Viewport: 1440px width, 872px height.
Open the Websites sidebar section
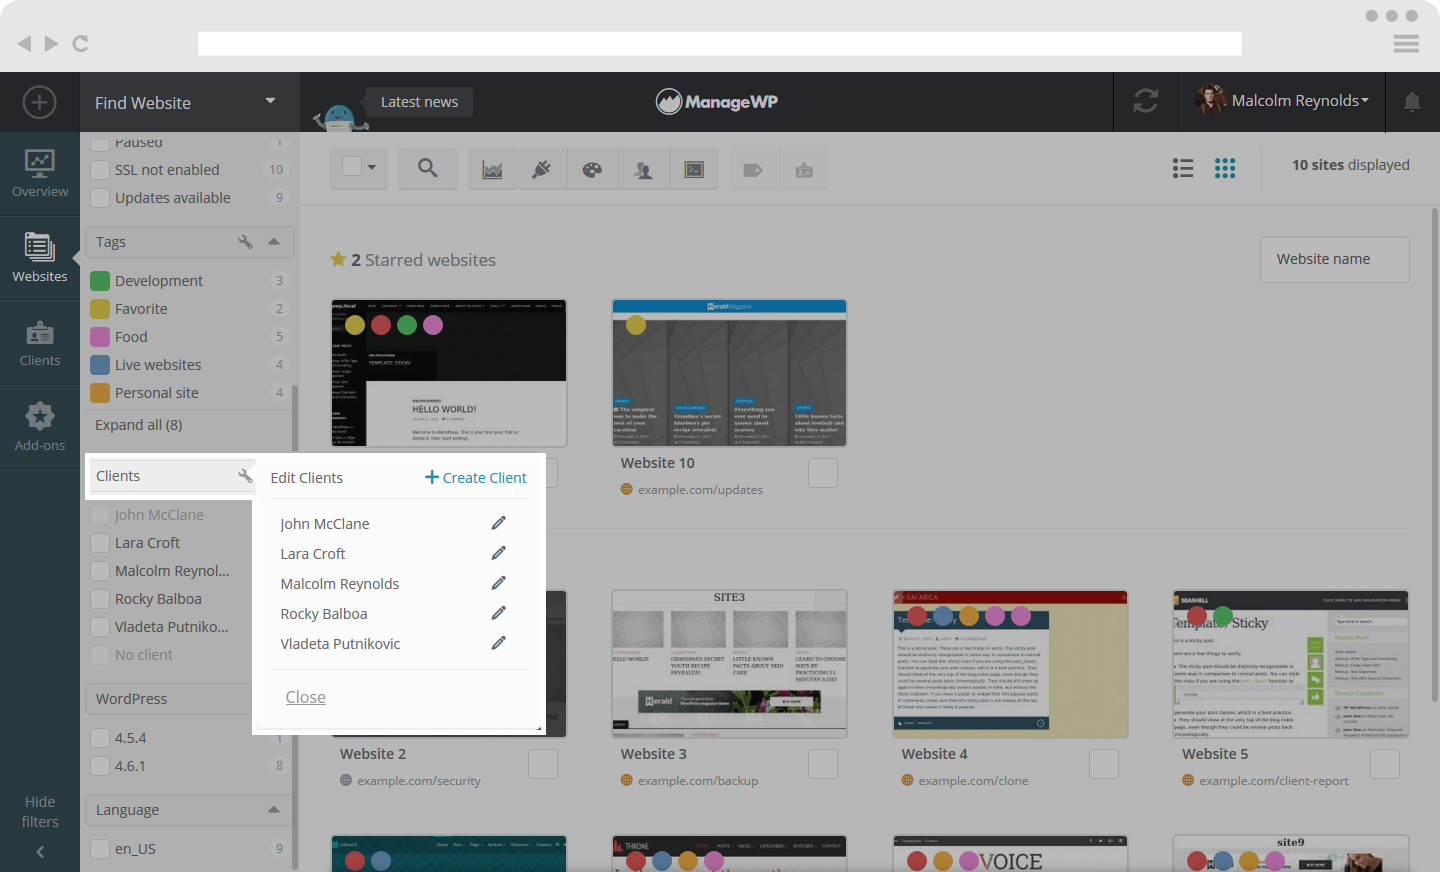coord(40,258)
